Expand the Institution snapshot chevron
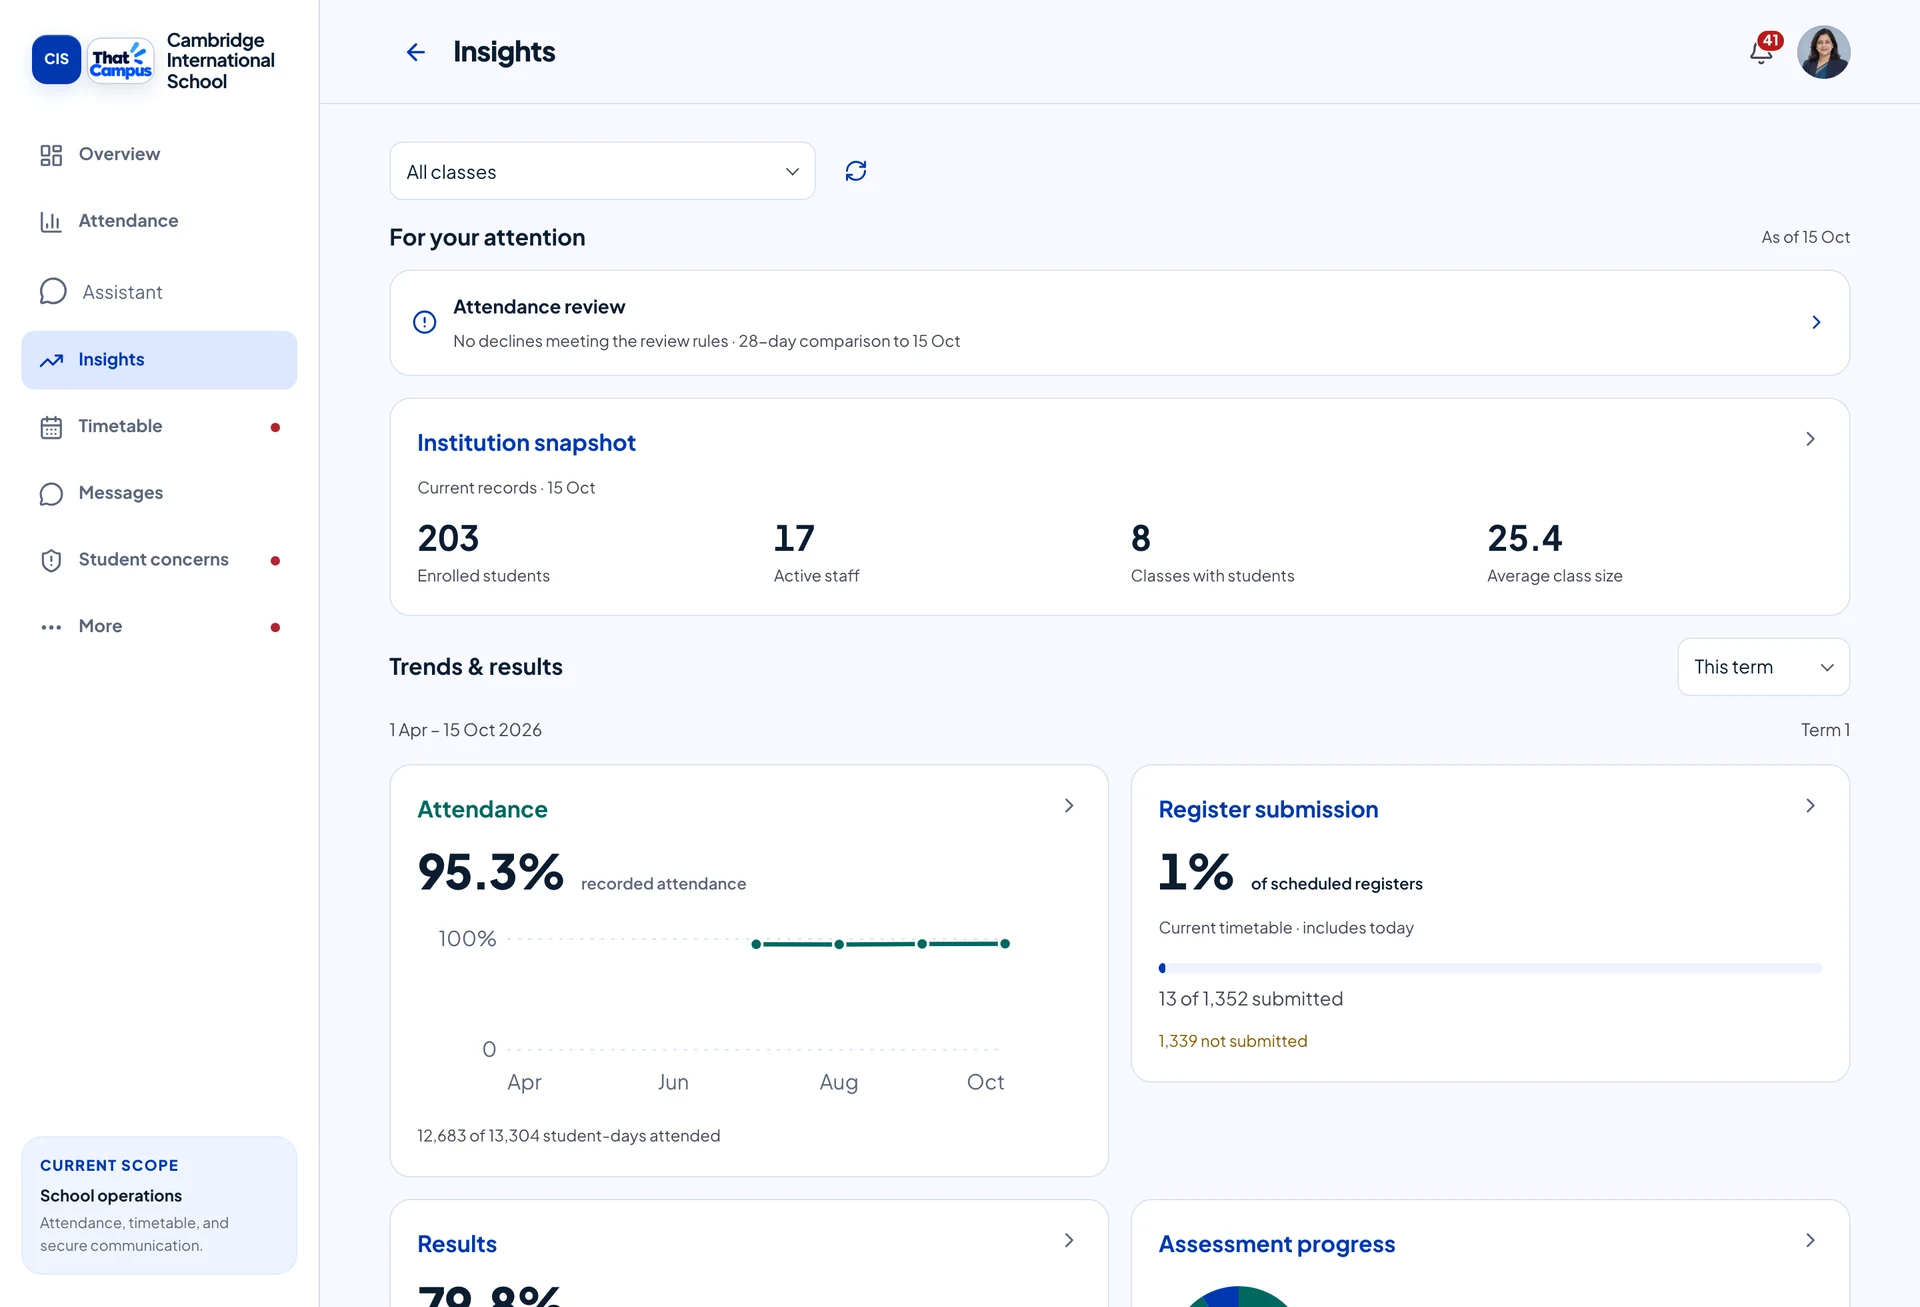1920x1307 pixels. point(1810,439)
